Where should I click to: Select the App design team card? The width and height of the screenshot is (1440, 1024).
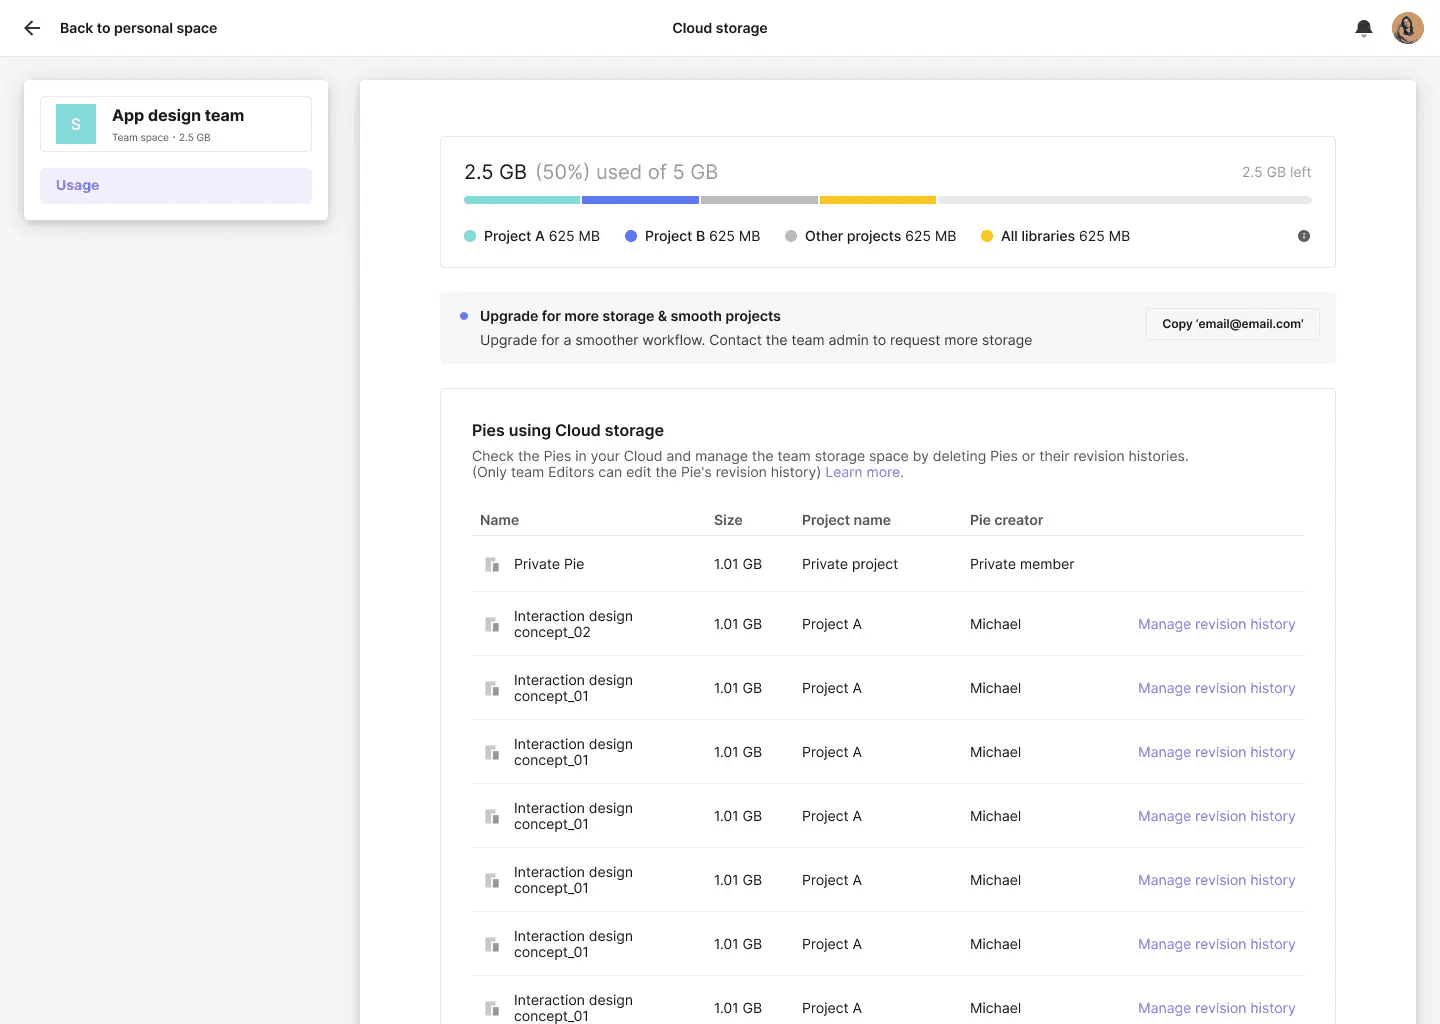point(176,124)
